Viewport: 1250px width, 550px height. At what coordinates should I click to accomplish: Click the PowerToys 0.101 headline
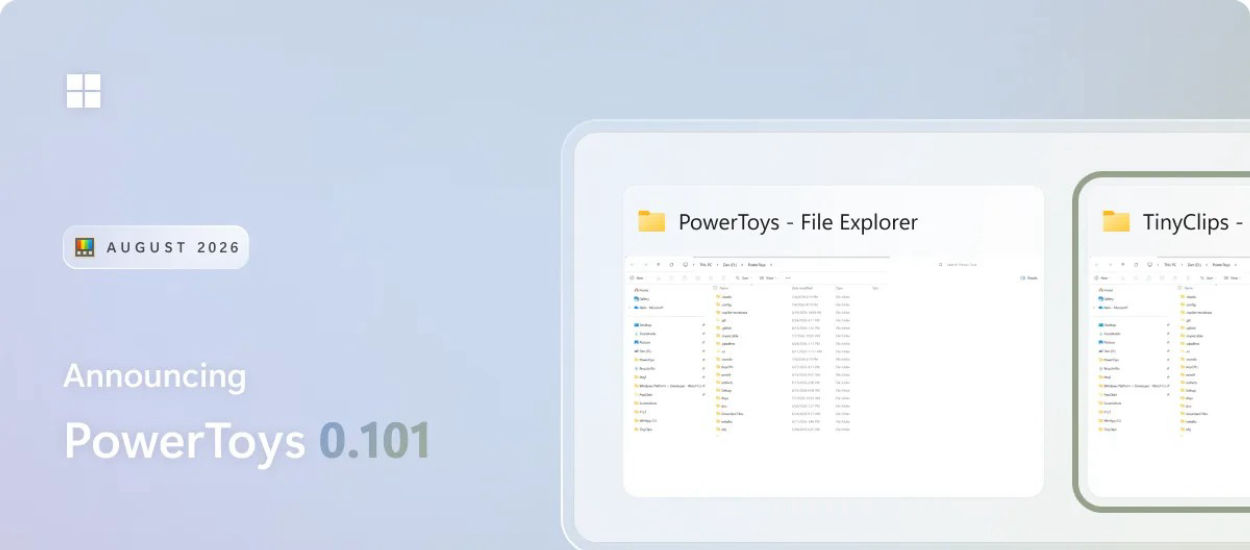tap(247, 441)
